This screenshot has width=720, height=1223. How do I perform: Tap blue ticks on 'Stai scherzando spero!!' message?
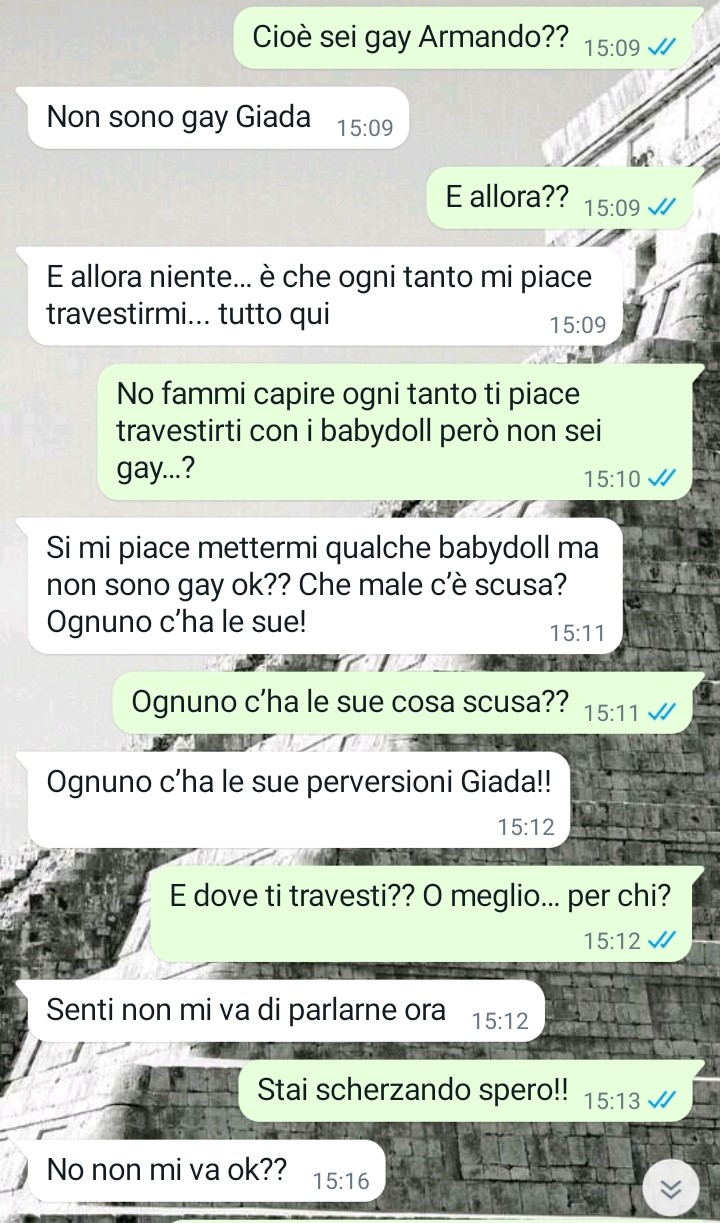(x=662, y=1100)
